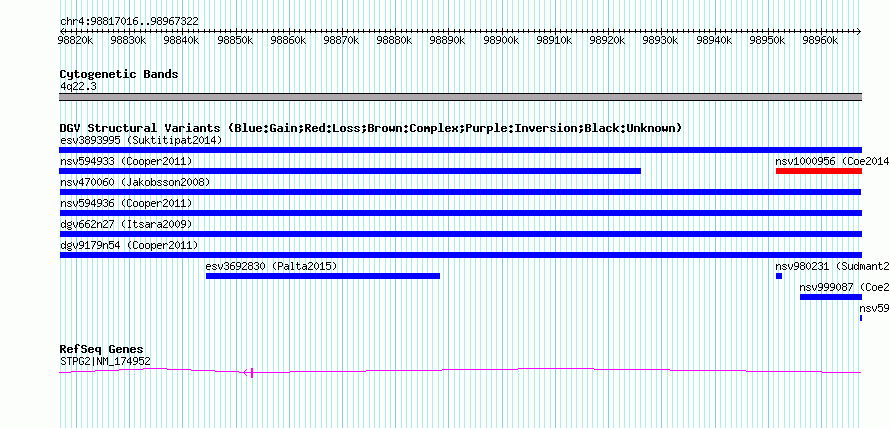Click the 98940k ruler tick label
Image resolution: width=890 pixels, height=428 pixels.
(x=714, y=40)
